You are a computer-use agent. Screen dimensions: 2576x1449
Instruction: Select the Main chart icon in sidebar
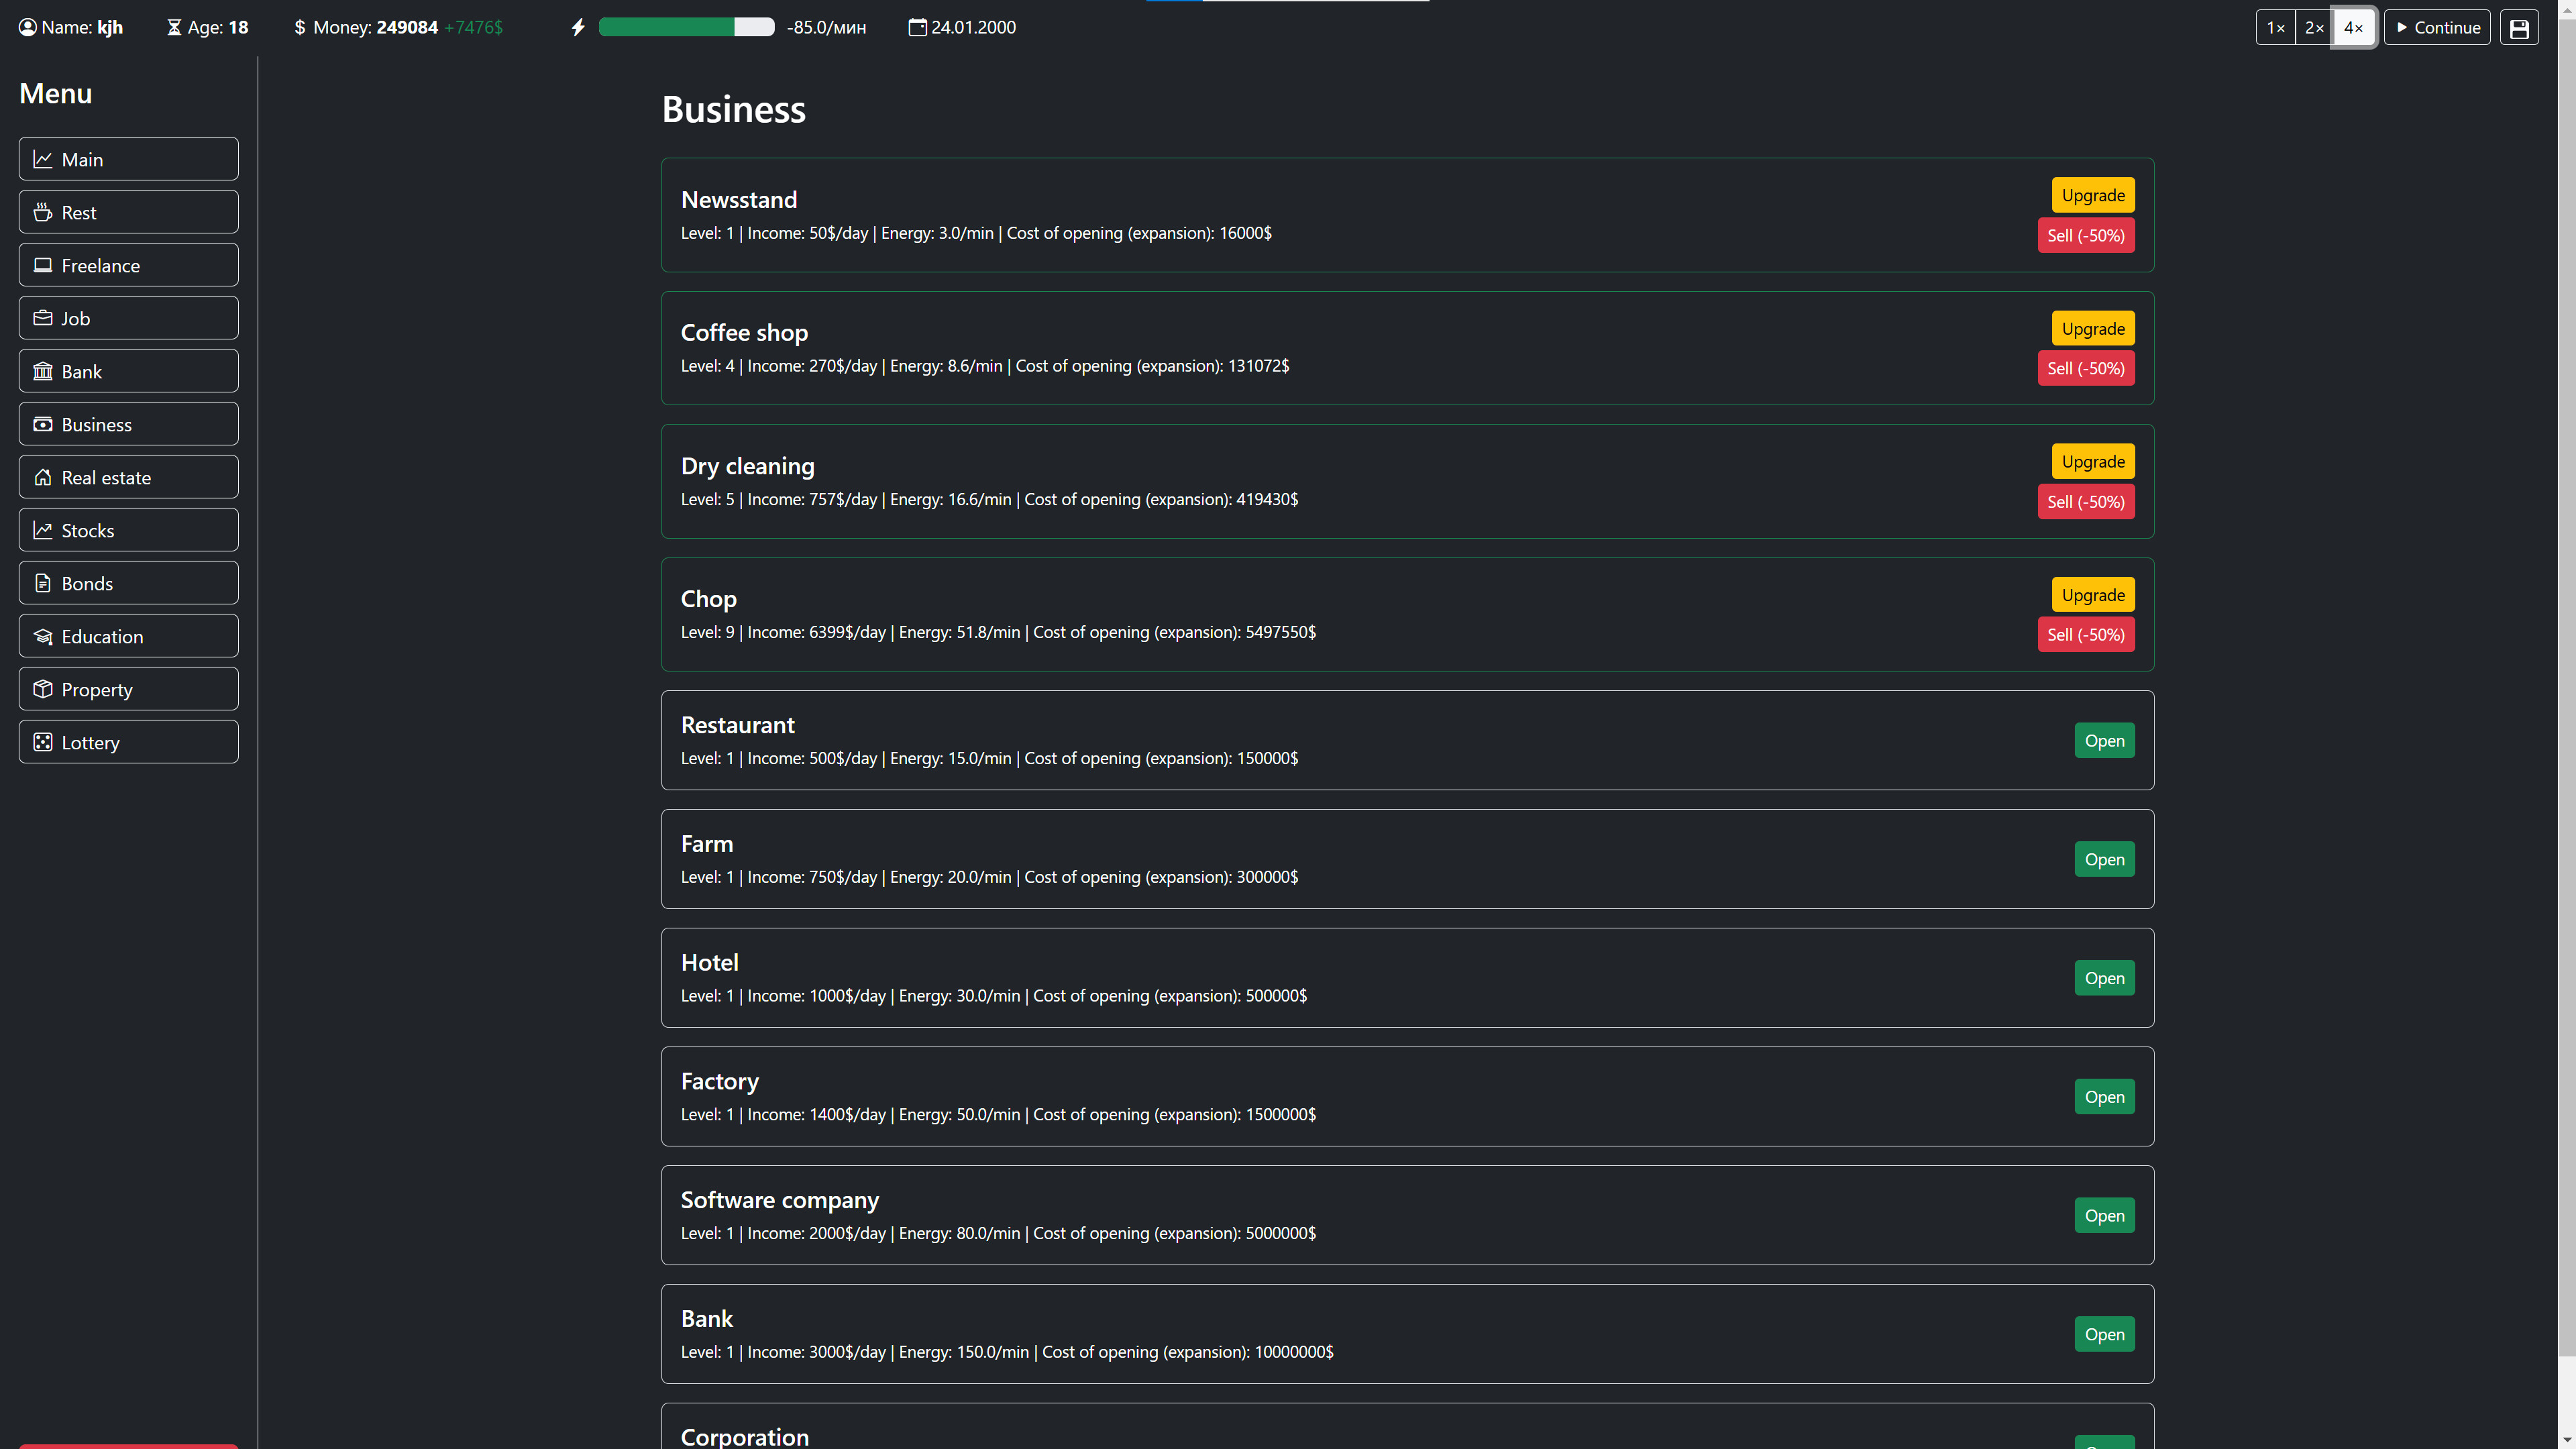coord(43,158)
